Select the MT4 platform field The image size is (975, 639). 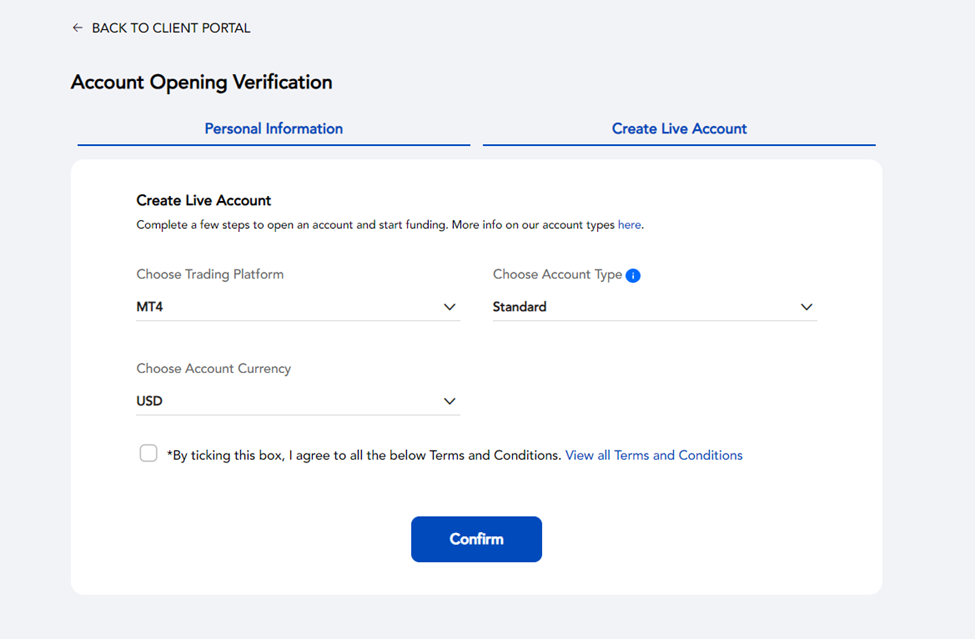click(x=298, y=307)
